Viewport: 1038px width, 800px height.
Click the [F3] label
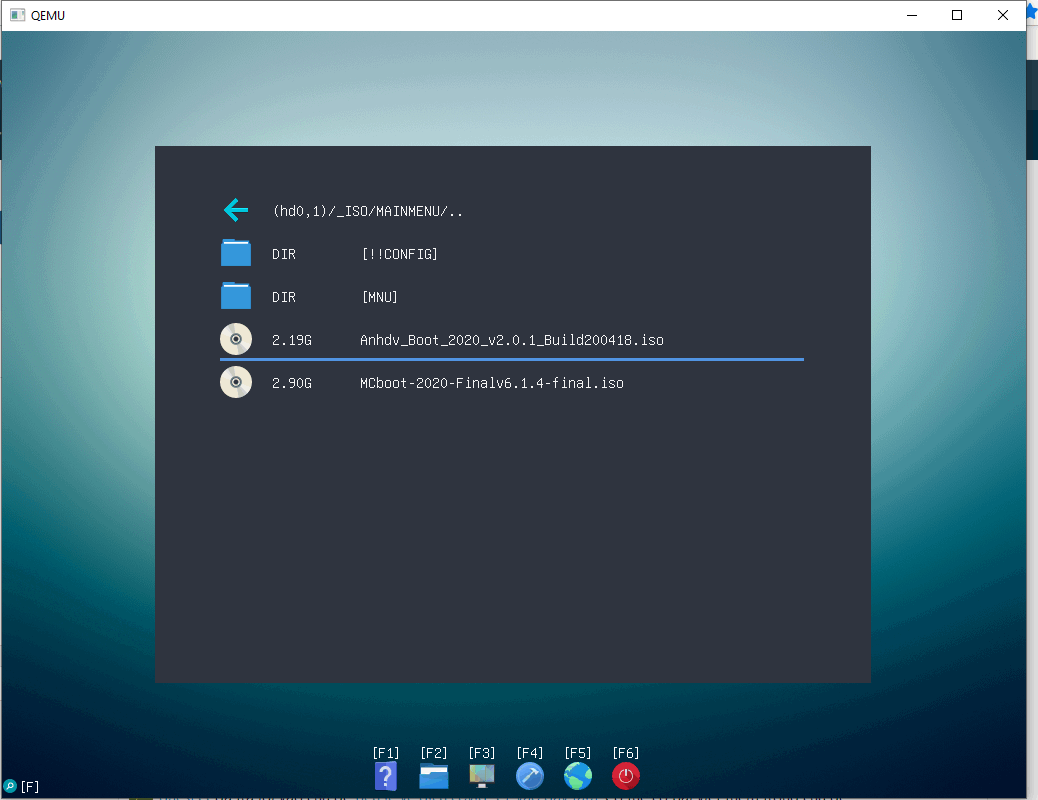click(x=482, y=753)
